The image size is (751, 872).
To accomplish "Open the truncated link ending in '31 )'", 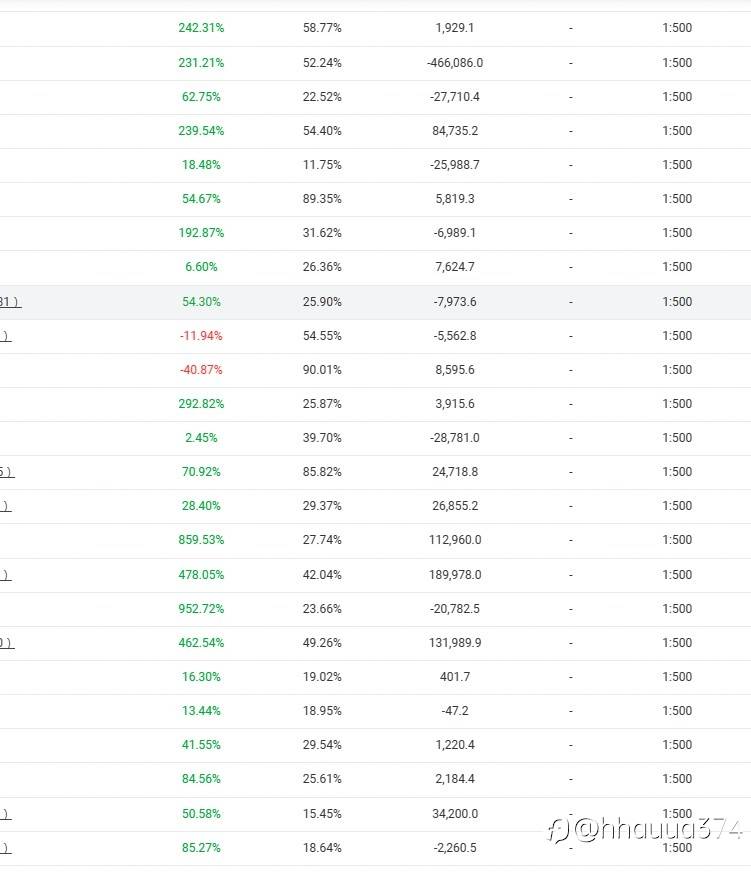I will click(10, 302).
